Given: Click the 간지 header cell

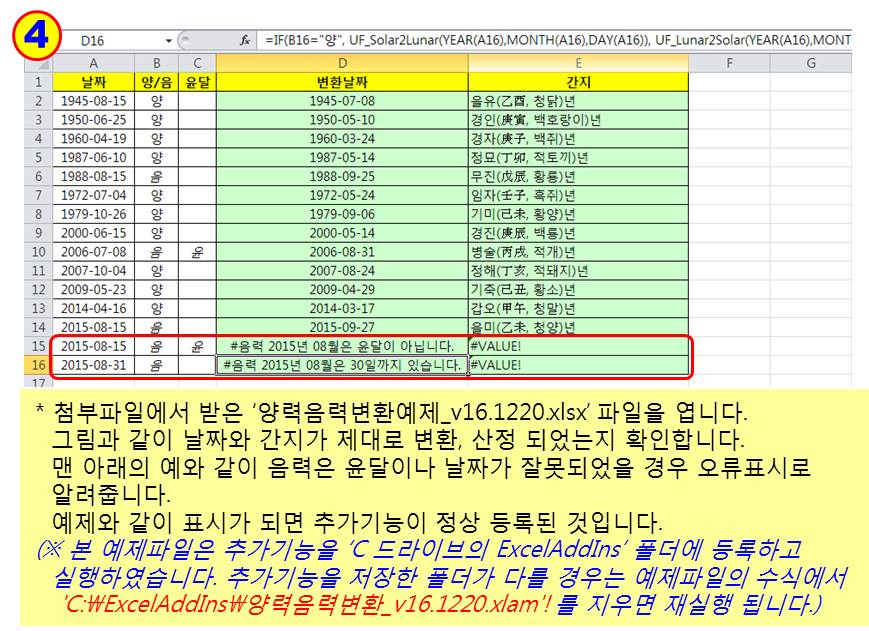Looking at the screenshot, I should pos(578,82).
